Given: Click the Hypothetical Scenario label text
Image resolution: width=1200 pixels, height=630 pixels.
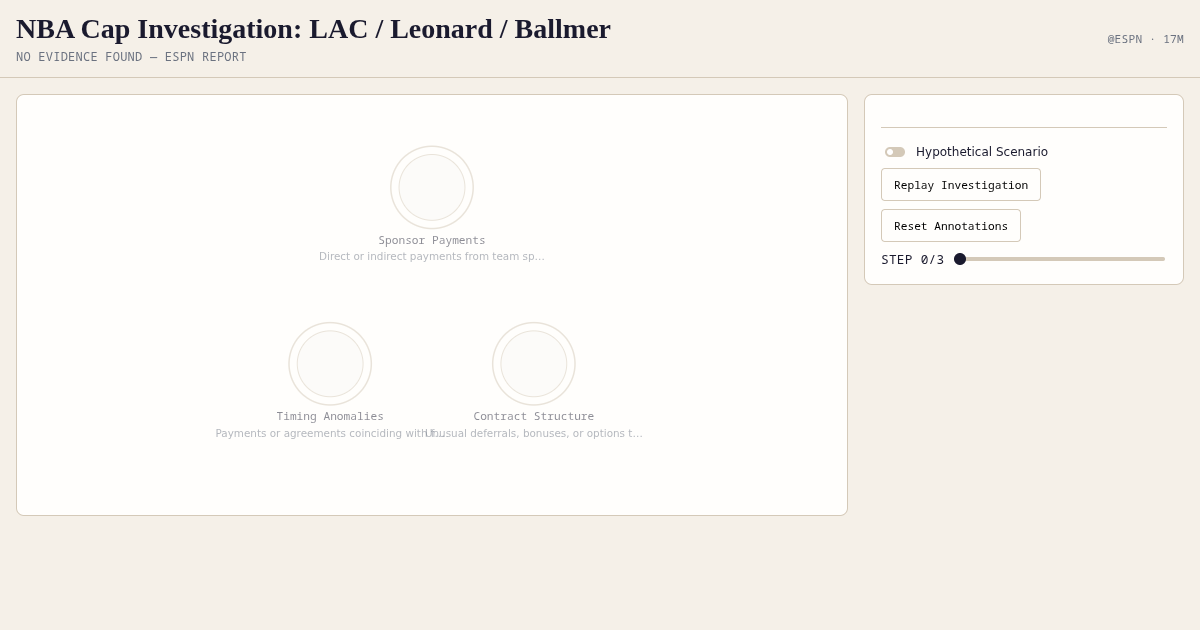Looking at the screenshot, I should (982, 152).
